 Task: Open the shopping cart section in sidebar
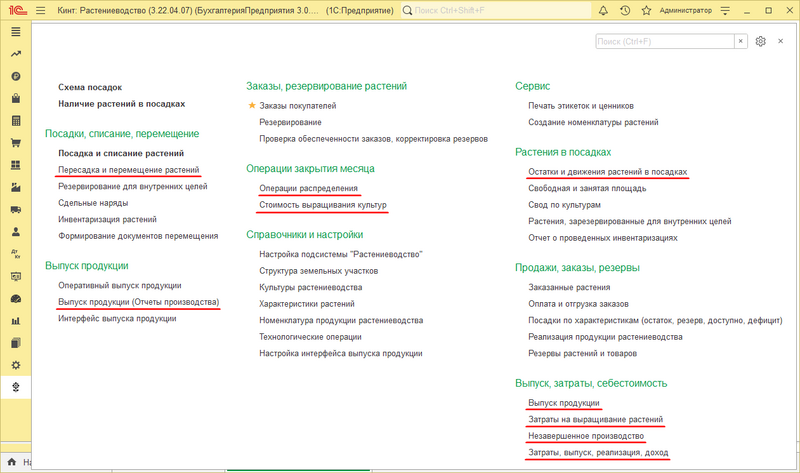16,143
